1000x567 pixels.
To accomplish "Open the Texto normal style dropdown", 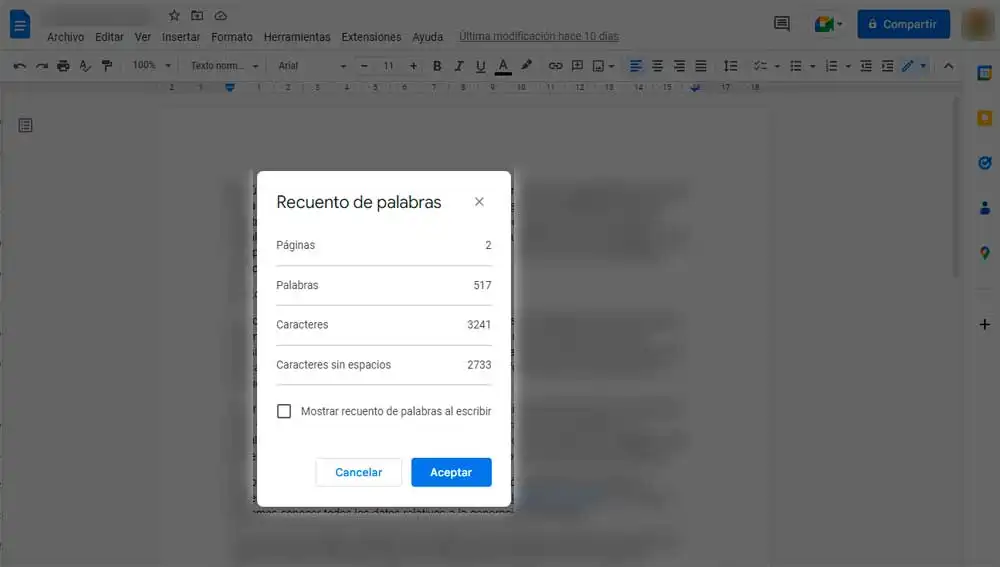I will 224,66.
